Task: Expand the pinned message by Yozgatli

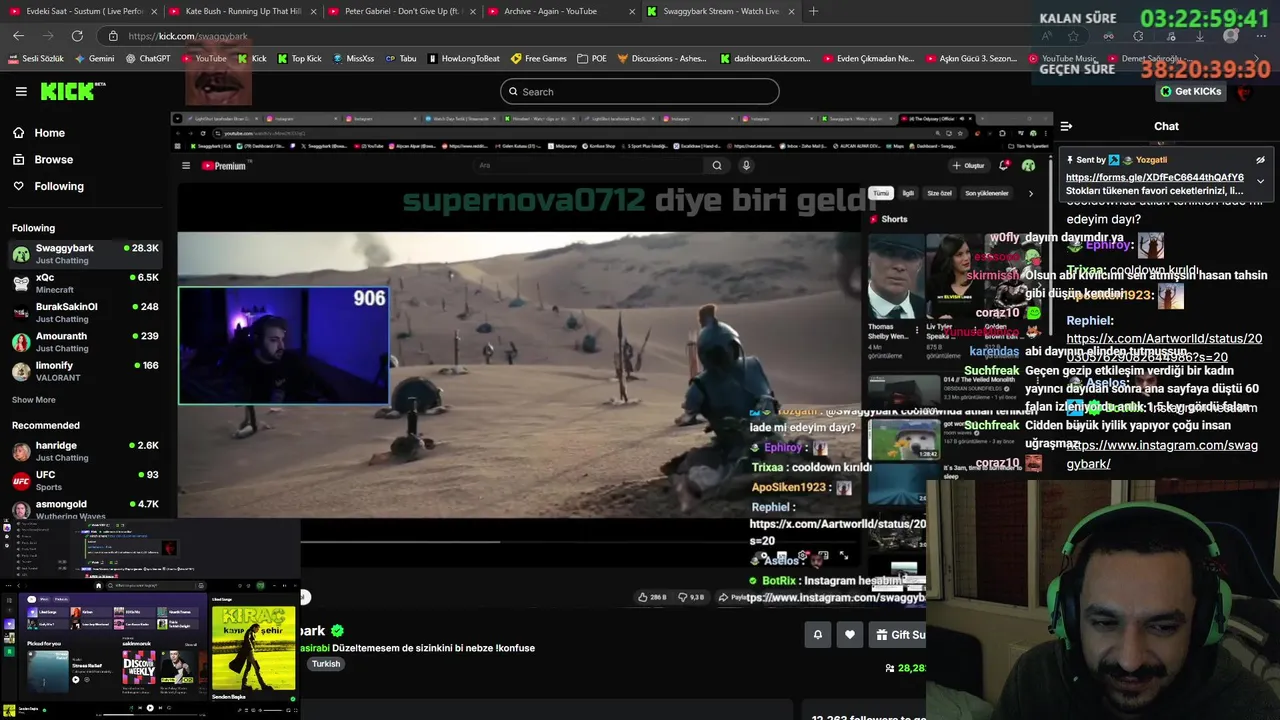Action: click(1260, 182)
